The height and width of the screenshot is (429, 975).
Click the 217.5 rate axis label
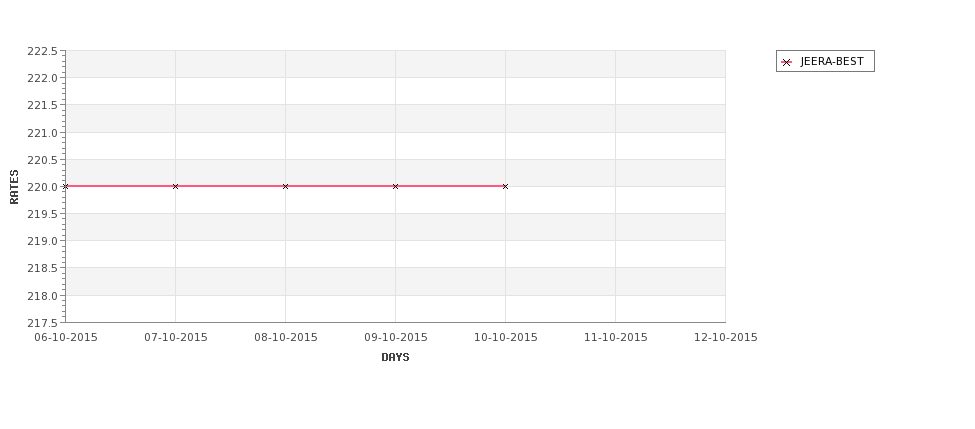(42, 323)
